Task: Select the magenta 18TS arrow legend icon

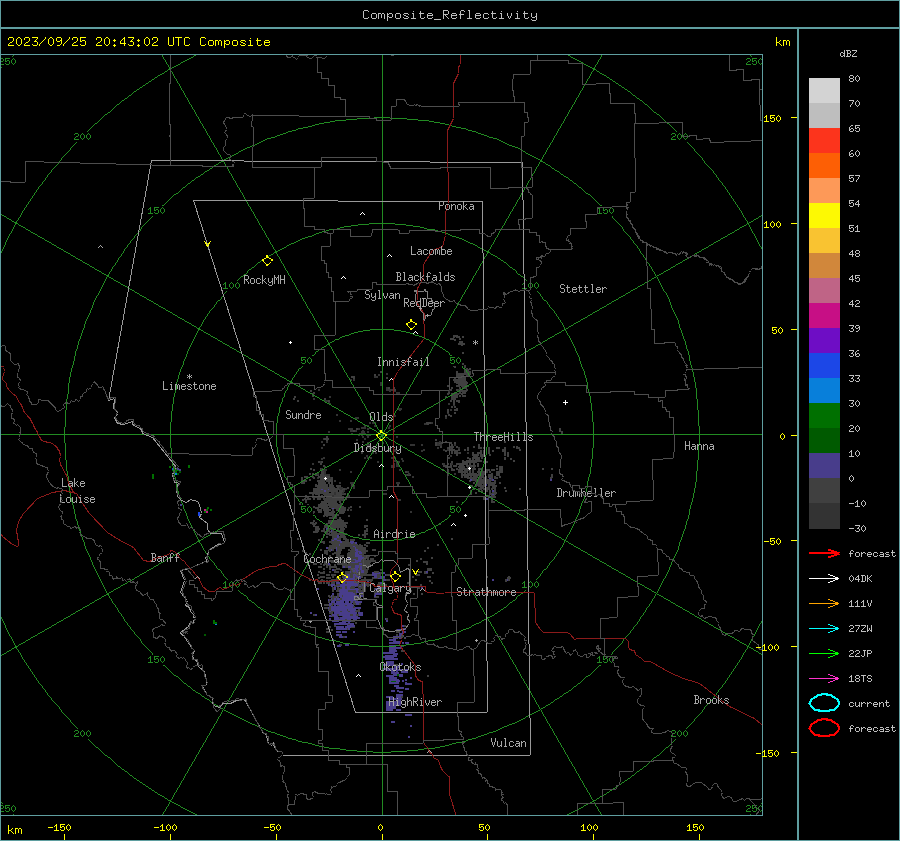Action: 824,679
